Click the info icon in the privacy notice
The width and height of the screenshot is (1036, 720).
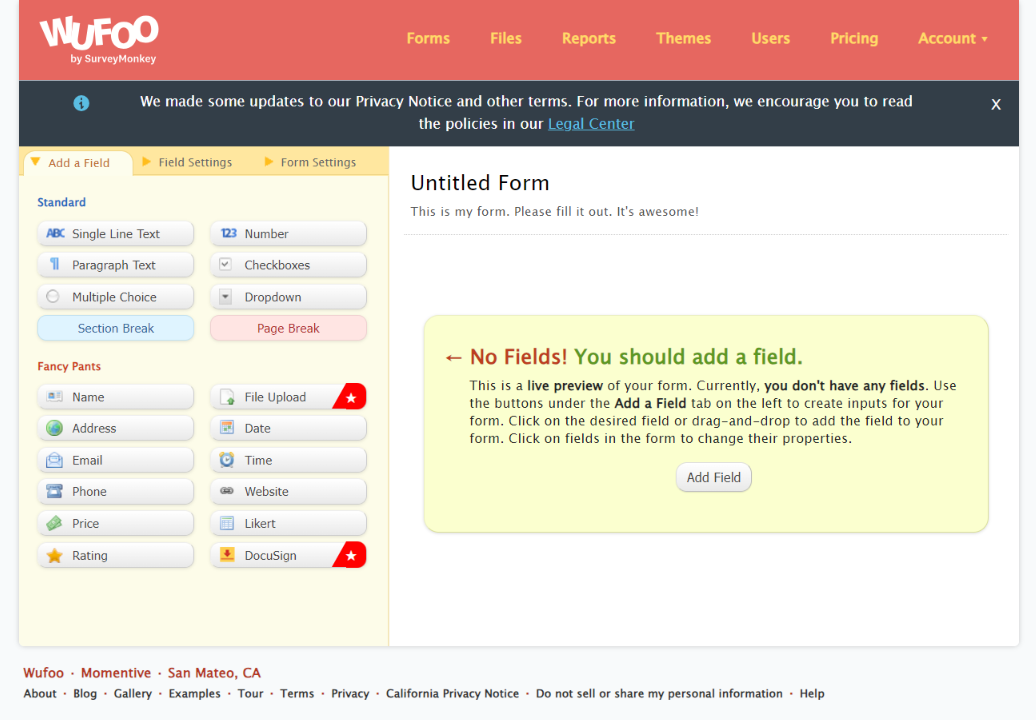pos(81,103)
